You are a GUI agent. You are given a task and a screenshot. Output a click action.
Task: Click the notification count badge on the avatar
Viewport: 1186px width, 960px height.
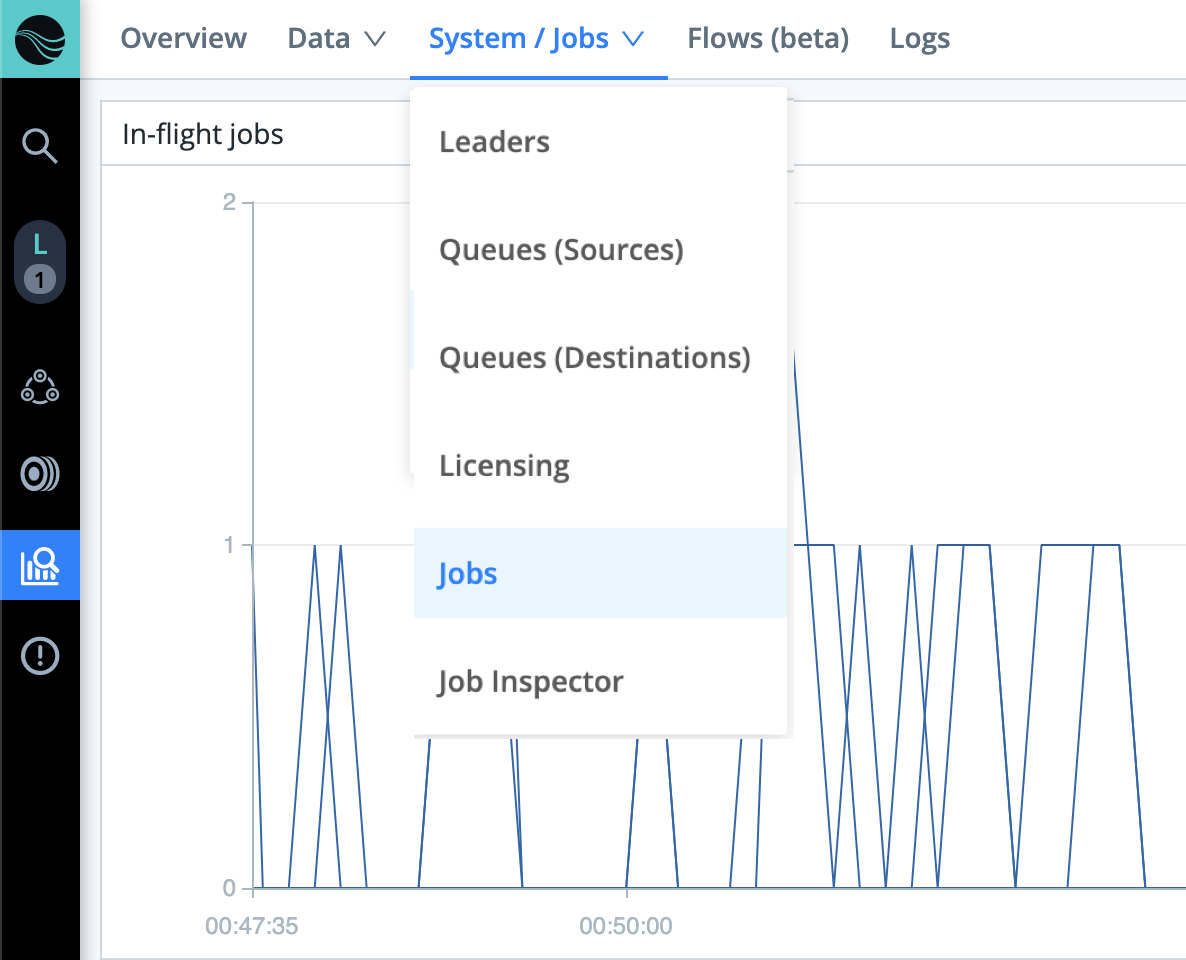tap(41, 281)
